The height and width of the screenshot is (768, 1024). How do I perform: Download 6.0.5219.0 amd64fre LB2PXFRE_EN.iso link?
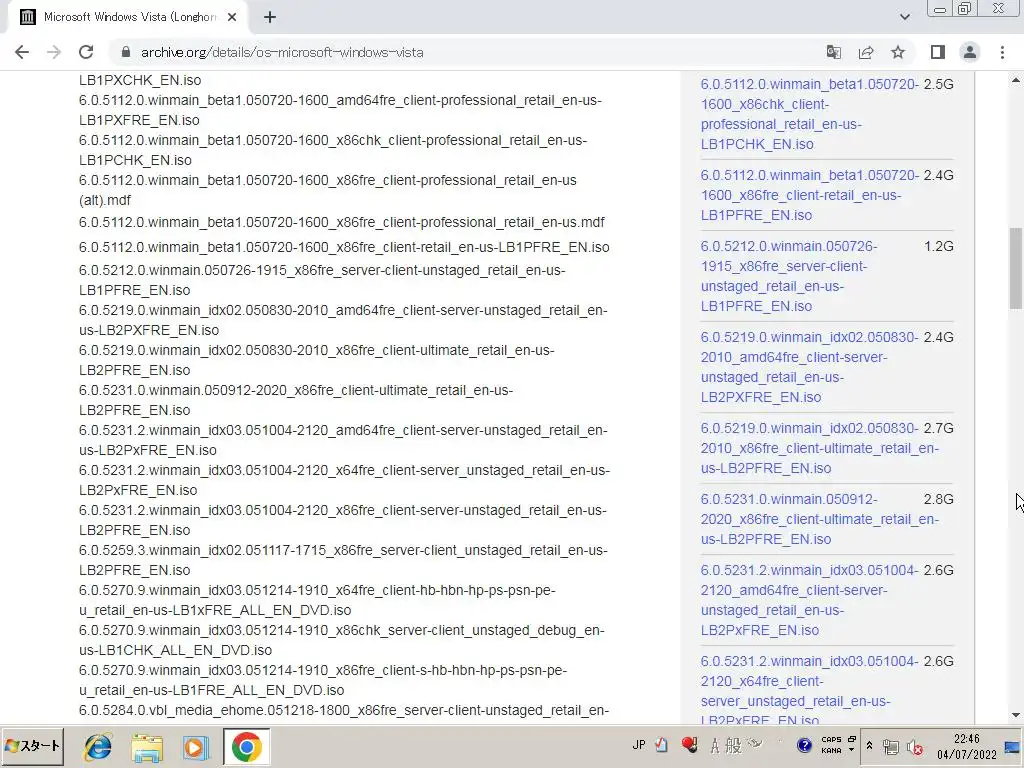(810, 367)
